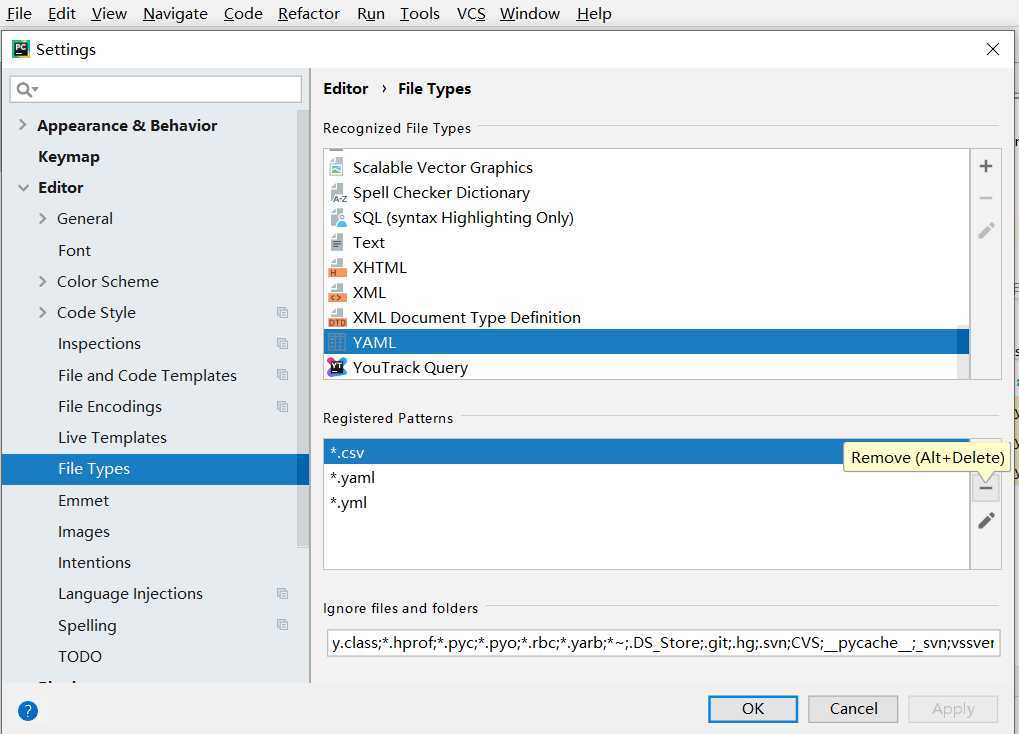Click the copy icon beside Spelling

[x=282, y=625]
